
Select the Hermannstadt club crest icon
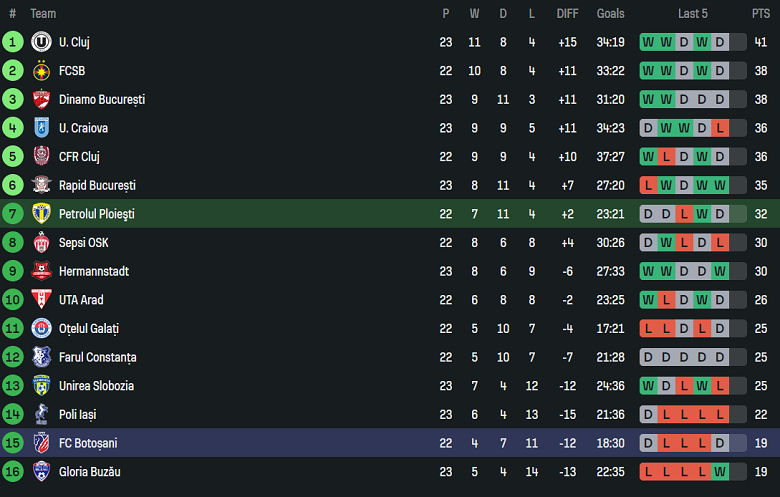[x=41, y=271]
